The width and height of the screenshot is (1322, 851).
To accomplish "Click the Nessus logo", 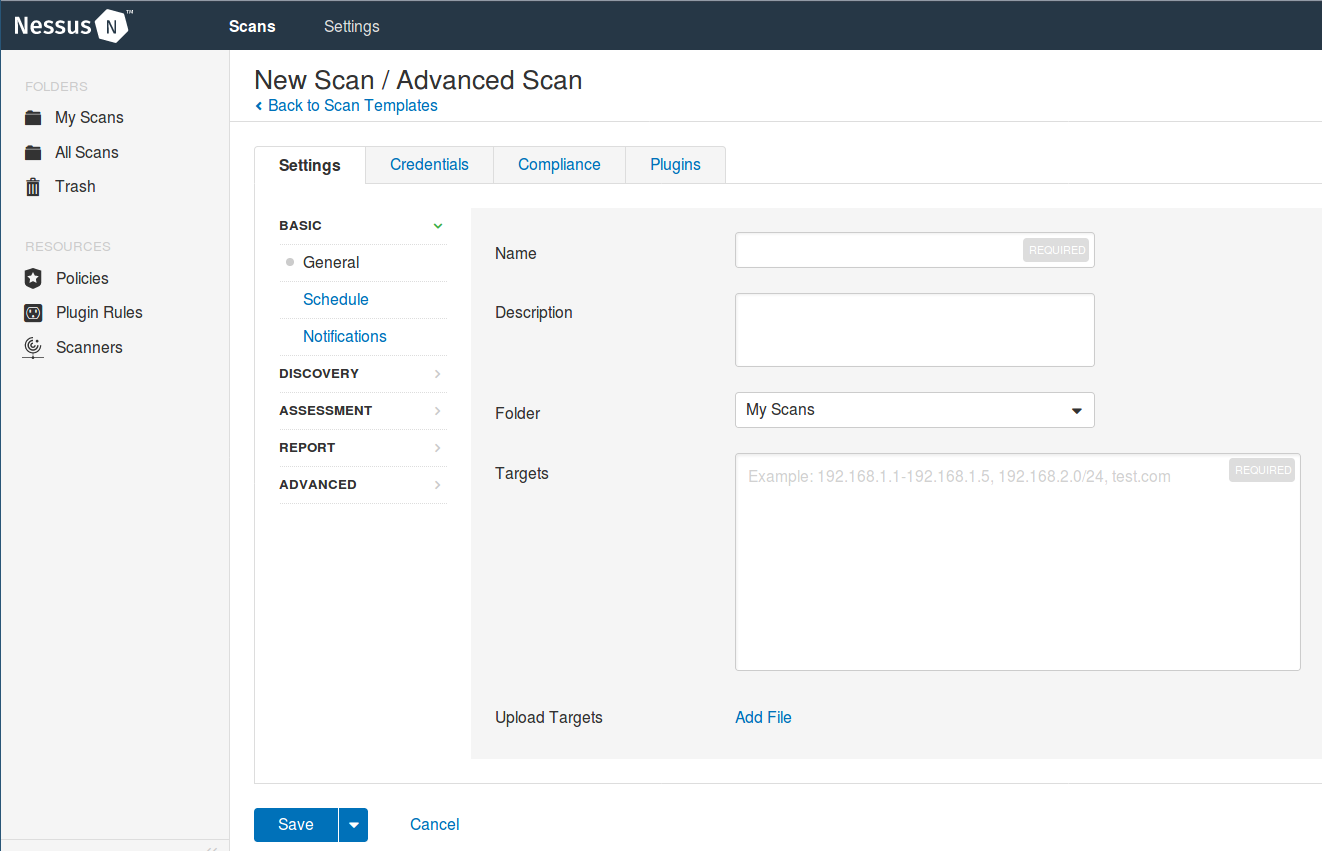I will click(73, 26).
